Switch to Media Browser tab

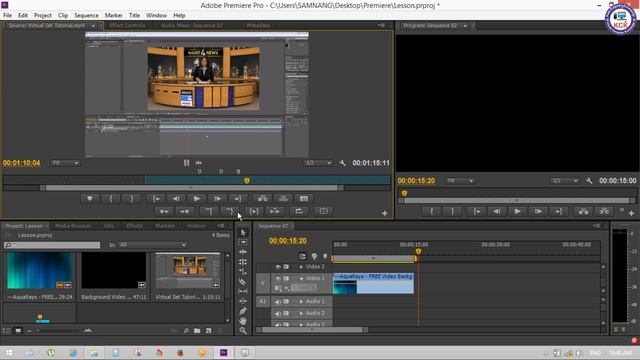point(73,226)
